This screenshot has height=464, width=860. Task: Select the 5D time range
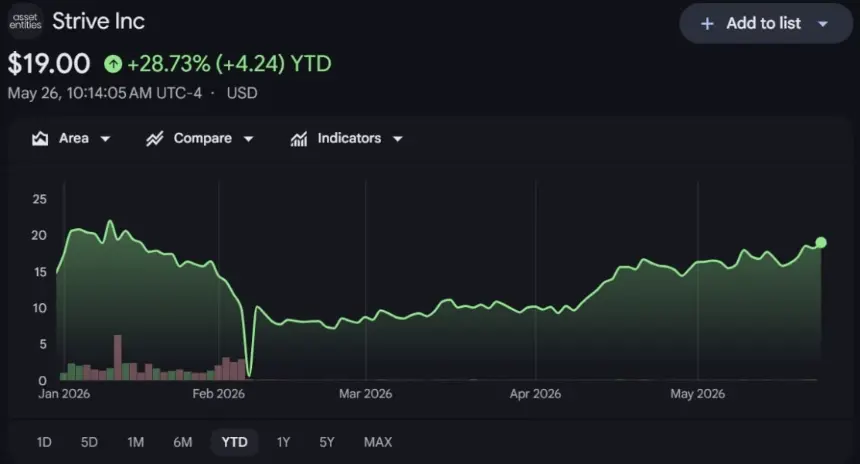(89, 442)
